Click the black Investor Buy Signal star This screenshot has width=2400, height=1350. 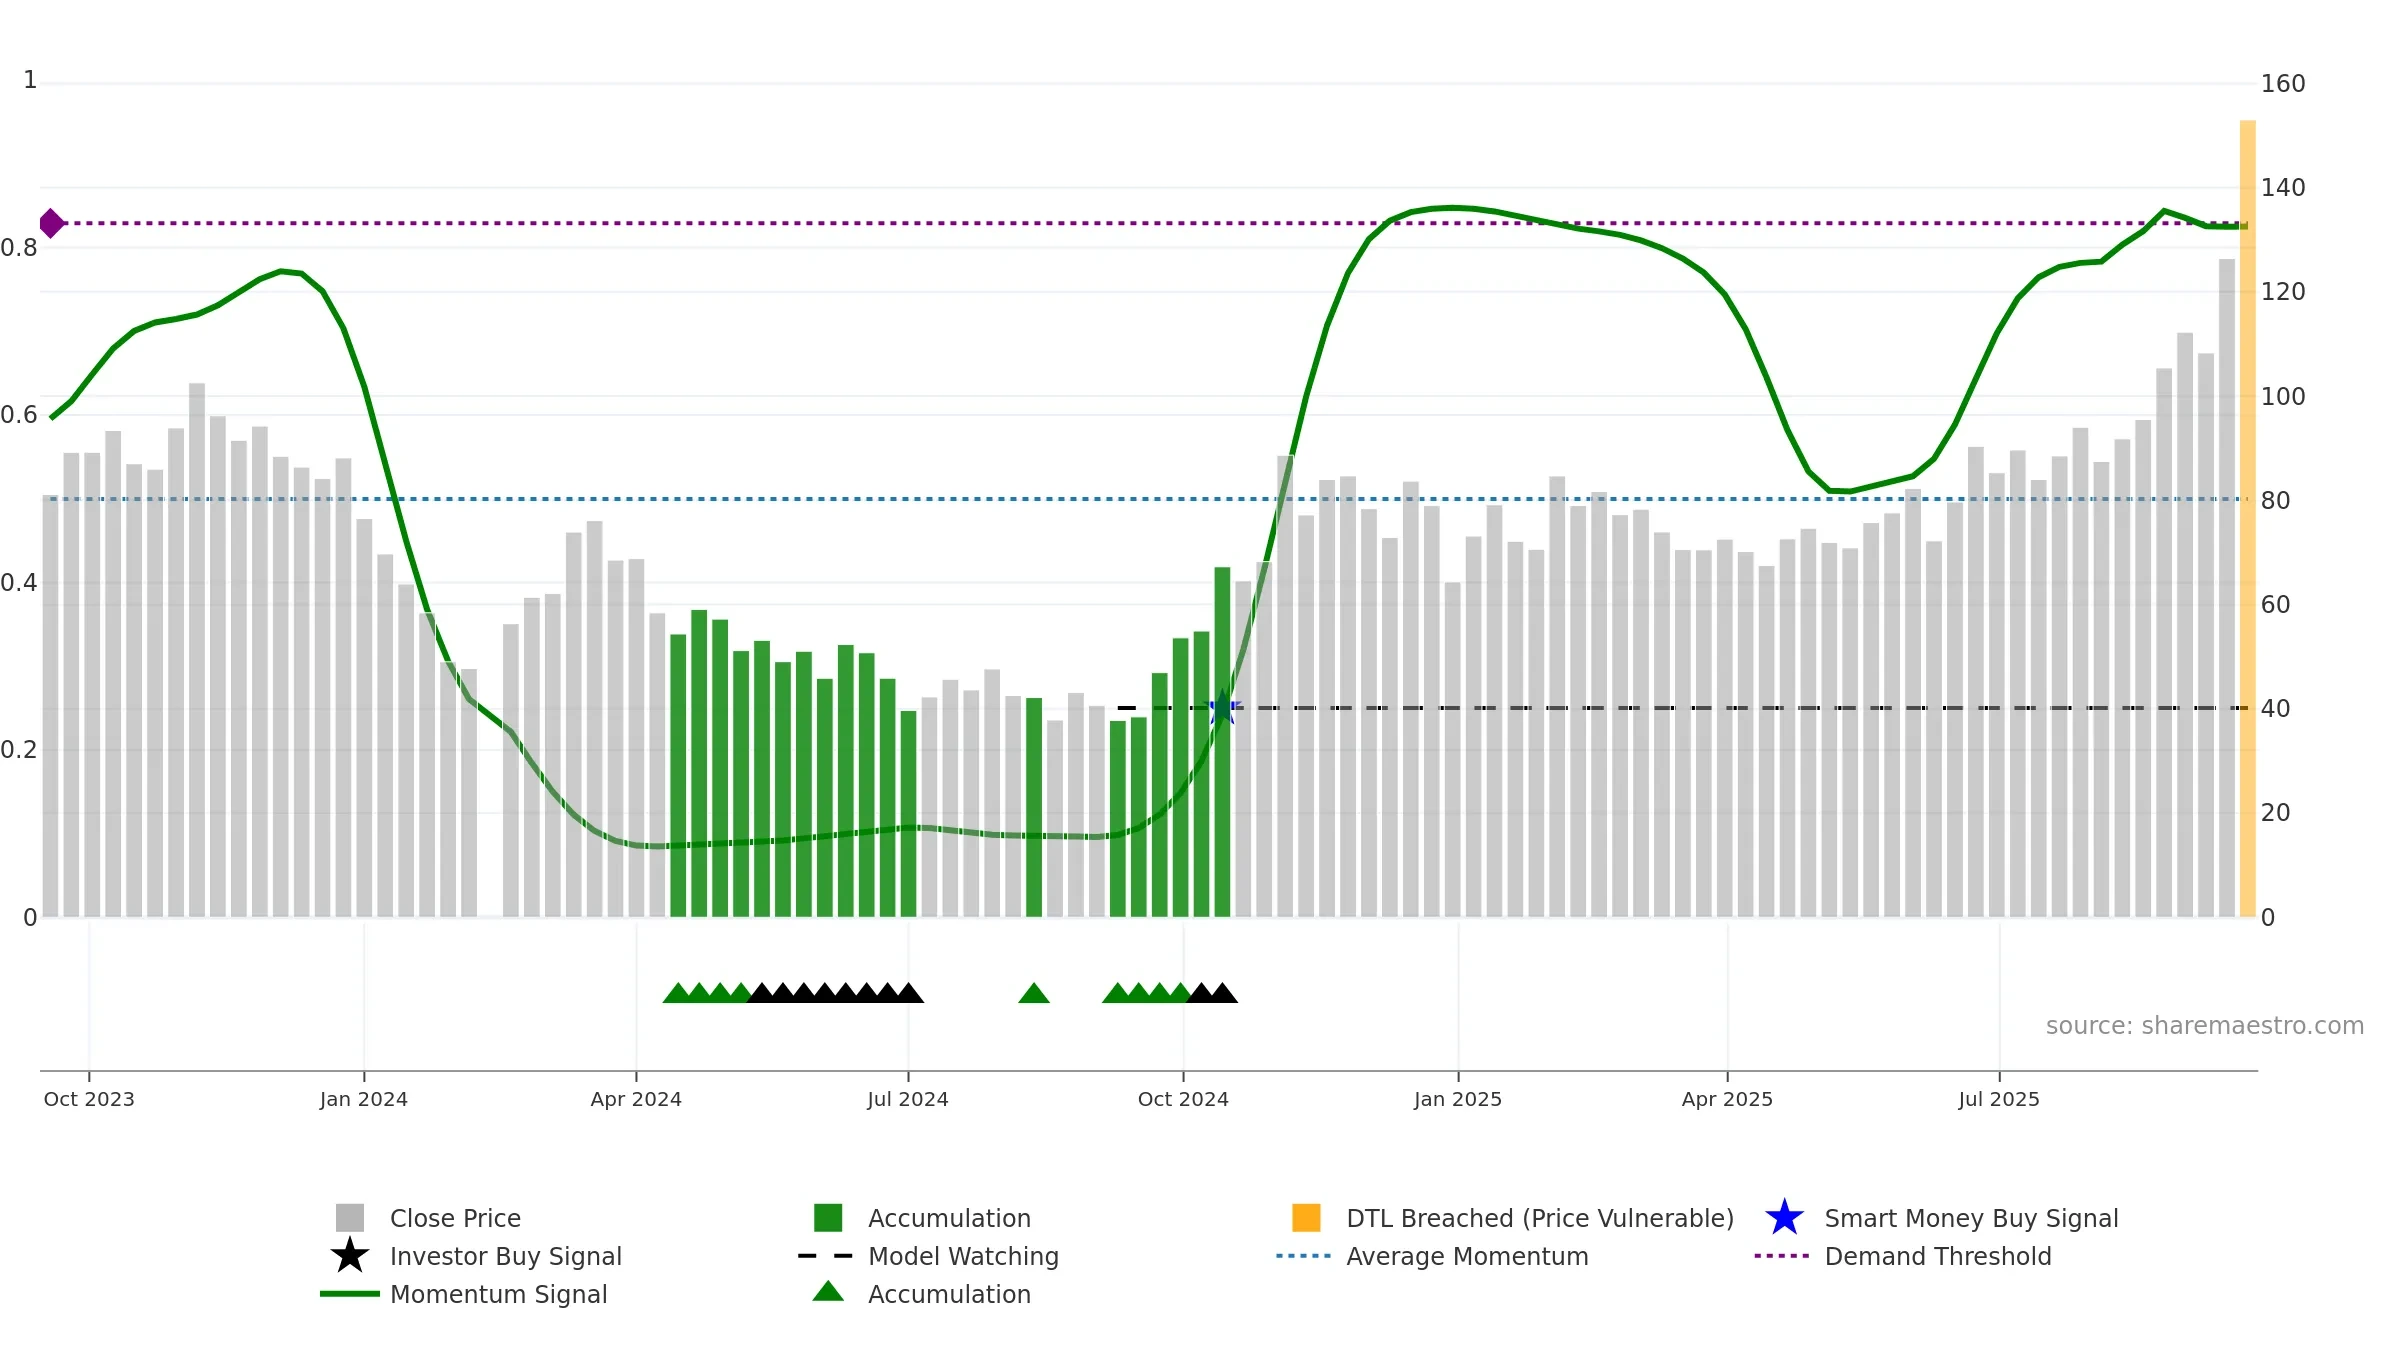coord(350,1256)
